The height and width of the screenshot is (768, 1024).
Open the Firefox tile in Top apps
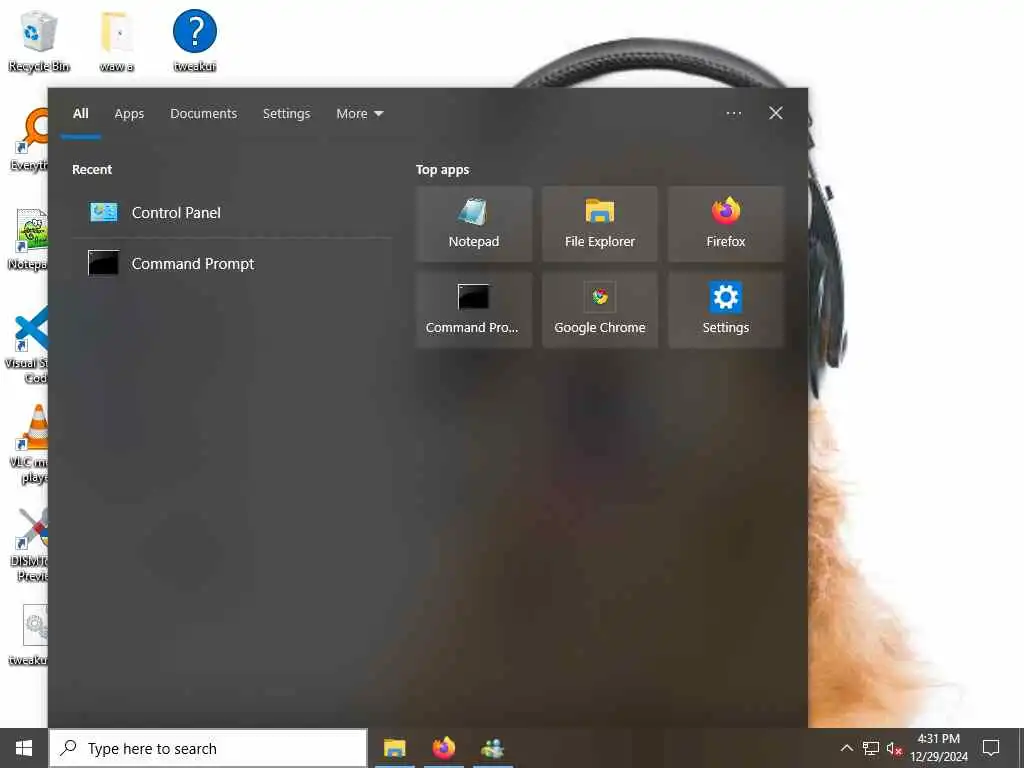coord(726,224)
